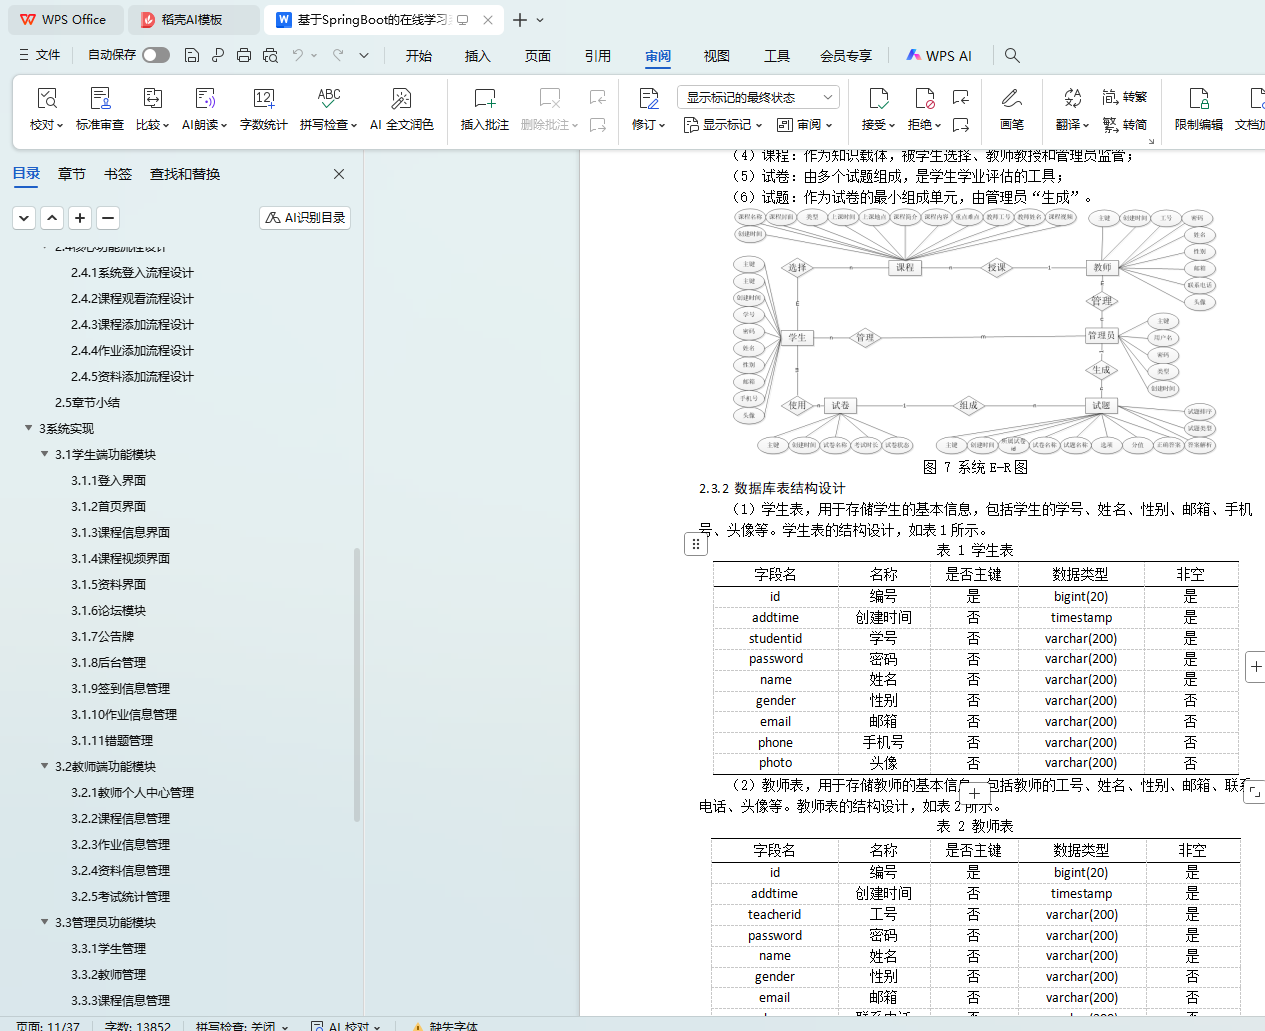Jump to 3.1.6论坛模块 in outline
This screenshot has width=1265, height=1031.
pyautogui.click(x=108, y=610)
